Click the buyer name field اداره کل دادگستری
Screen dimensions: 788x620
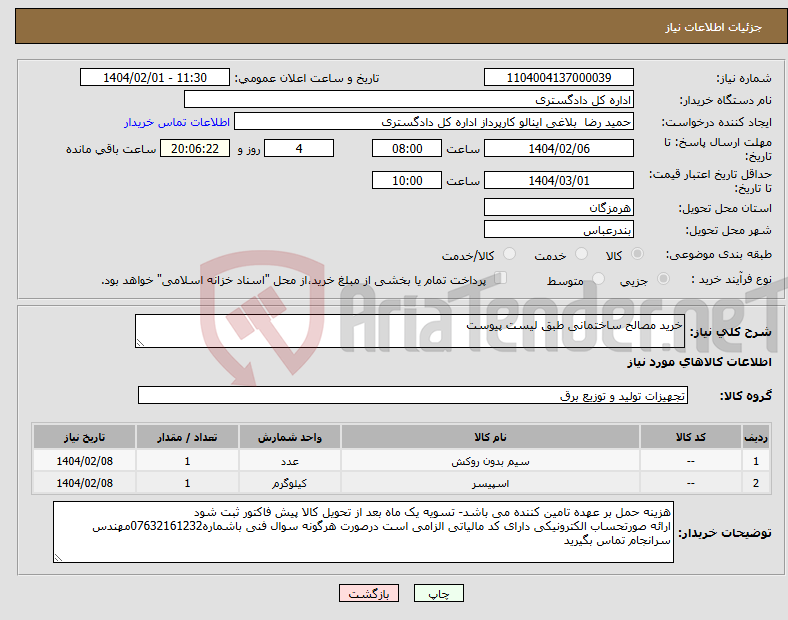click(x=409, y=99)
